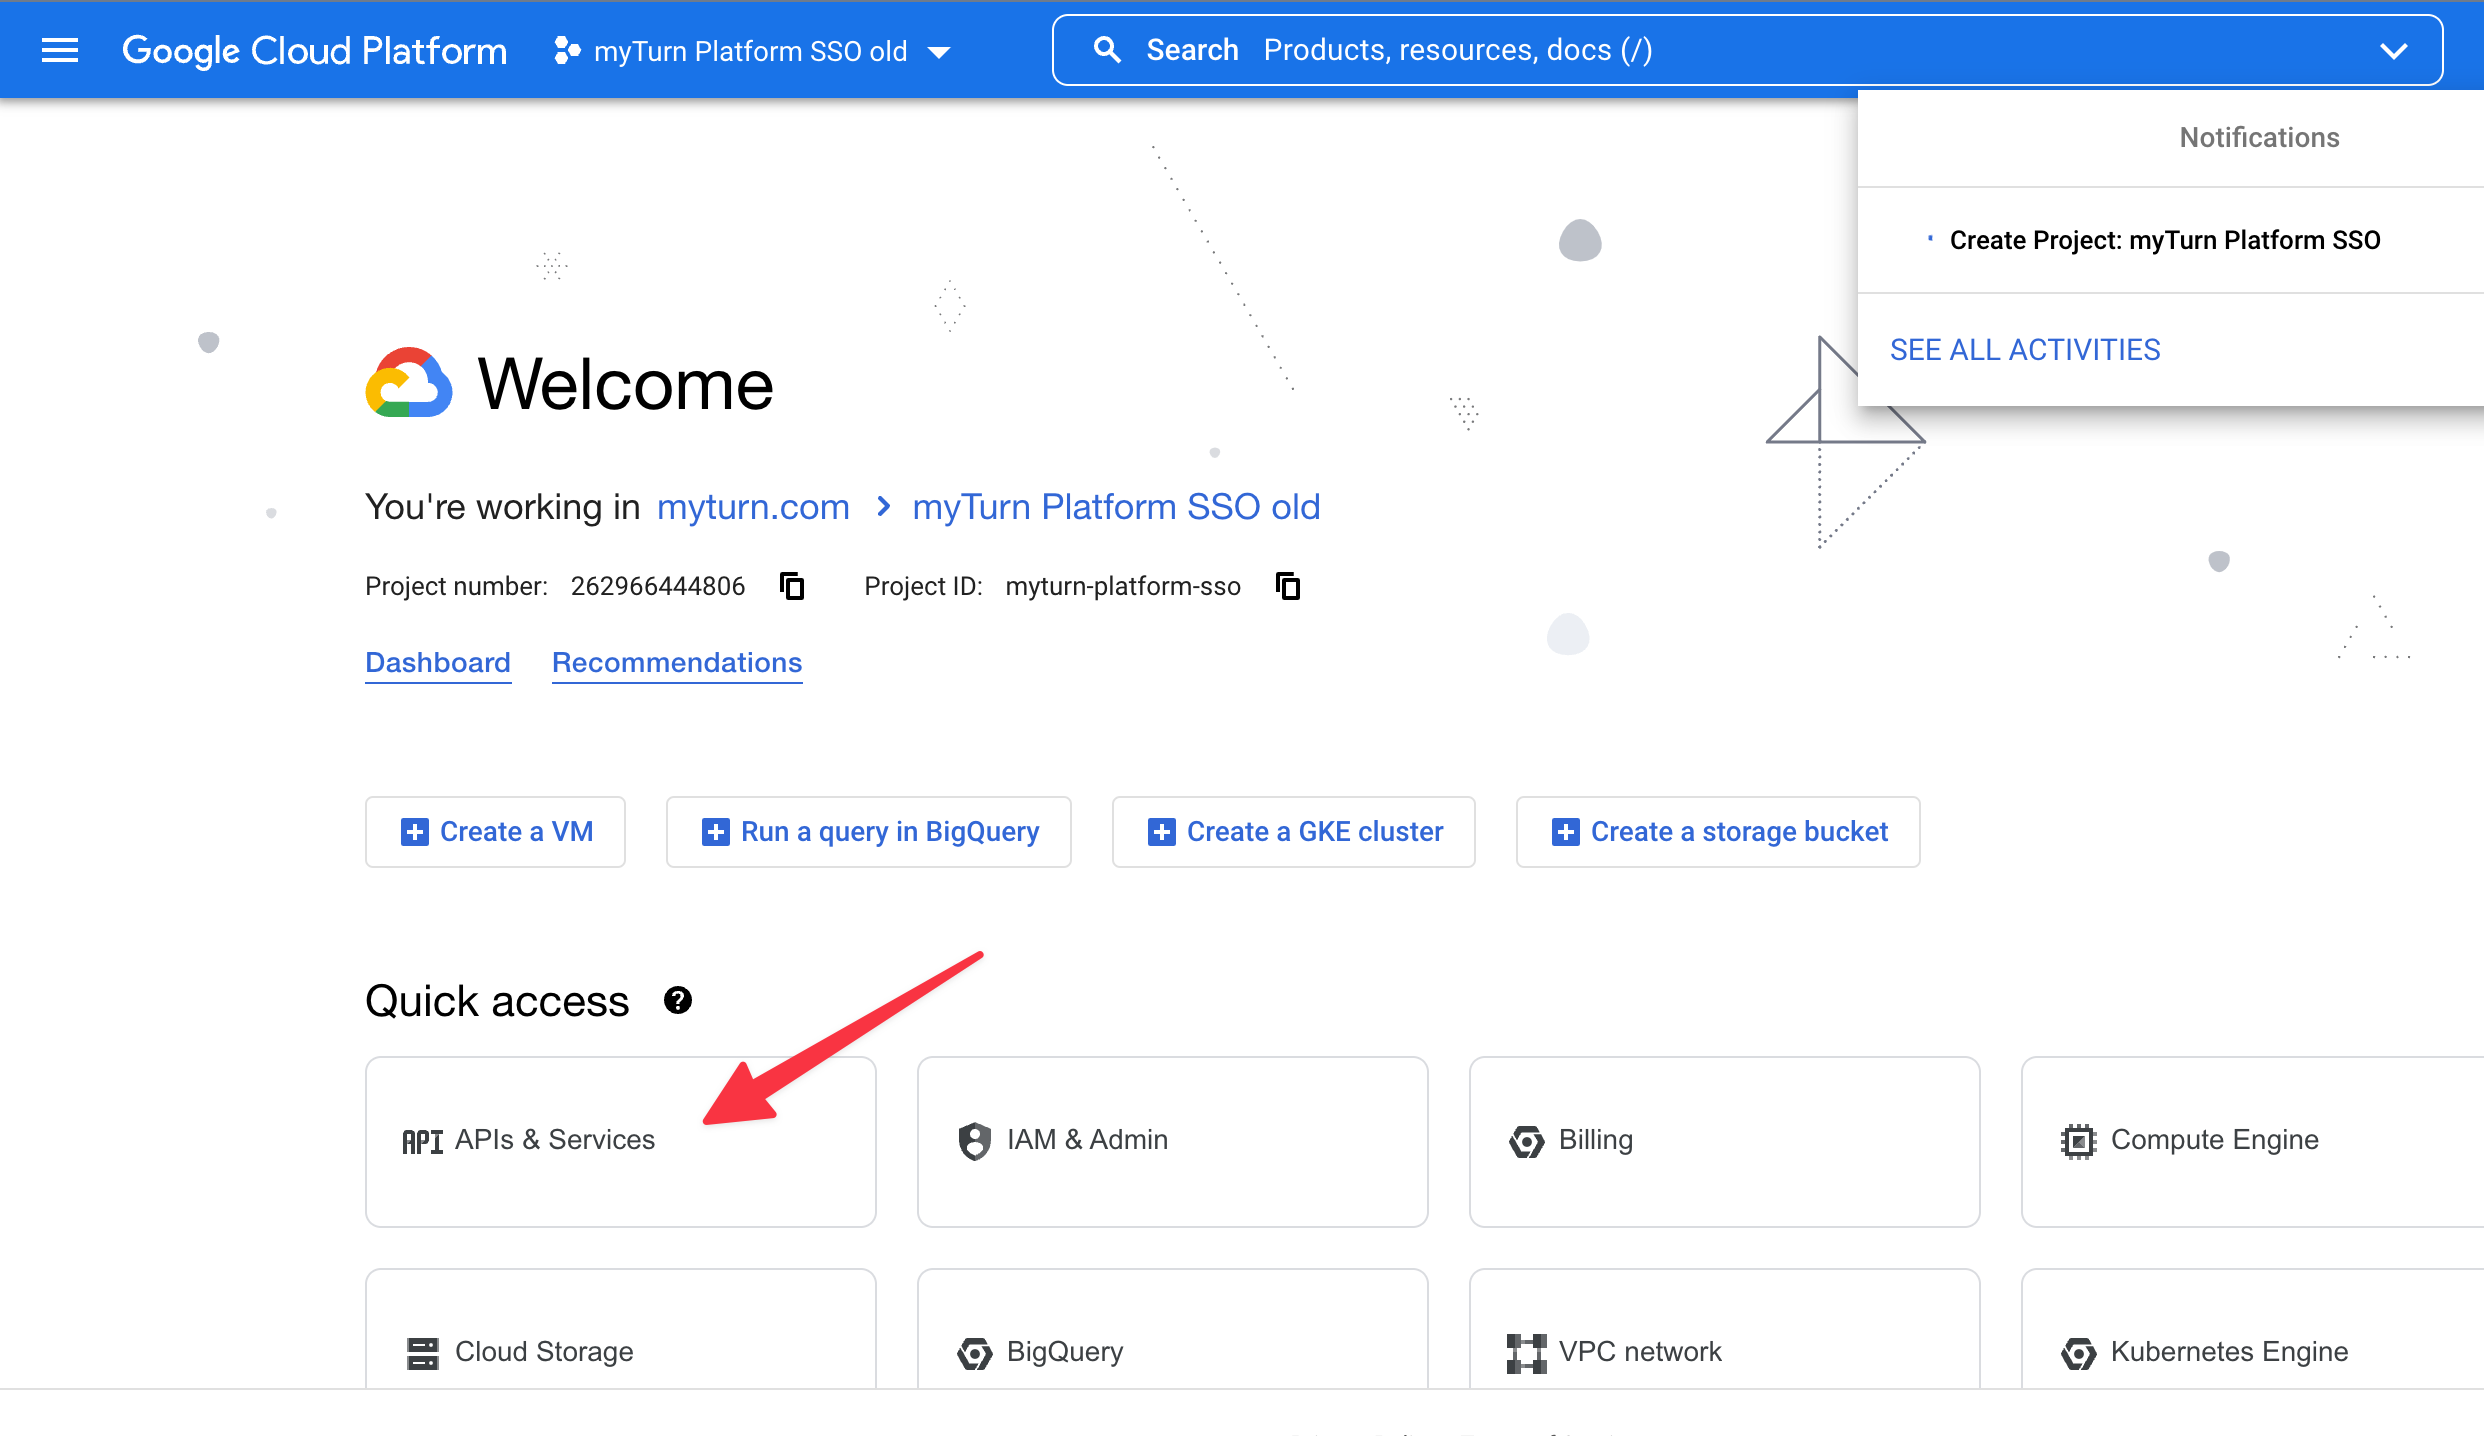Screen dimensions: 2484x1436
Task: Open the Kubernetes Engine card
Action: [x=2253, y=1329]
